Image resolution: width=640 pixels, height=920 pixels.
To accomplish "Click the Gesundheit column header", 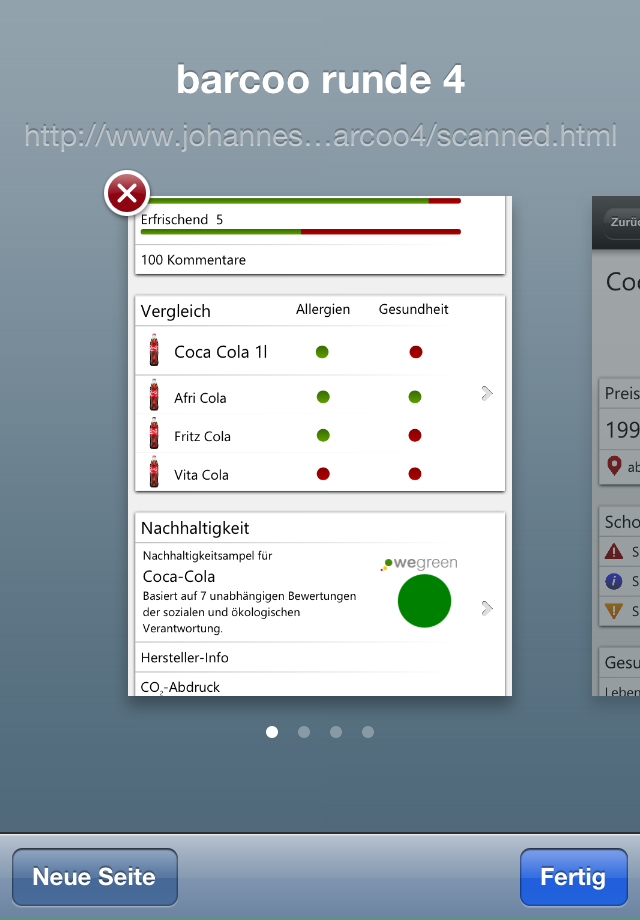I will tap(414, 309).
